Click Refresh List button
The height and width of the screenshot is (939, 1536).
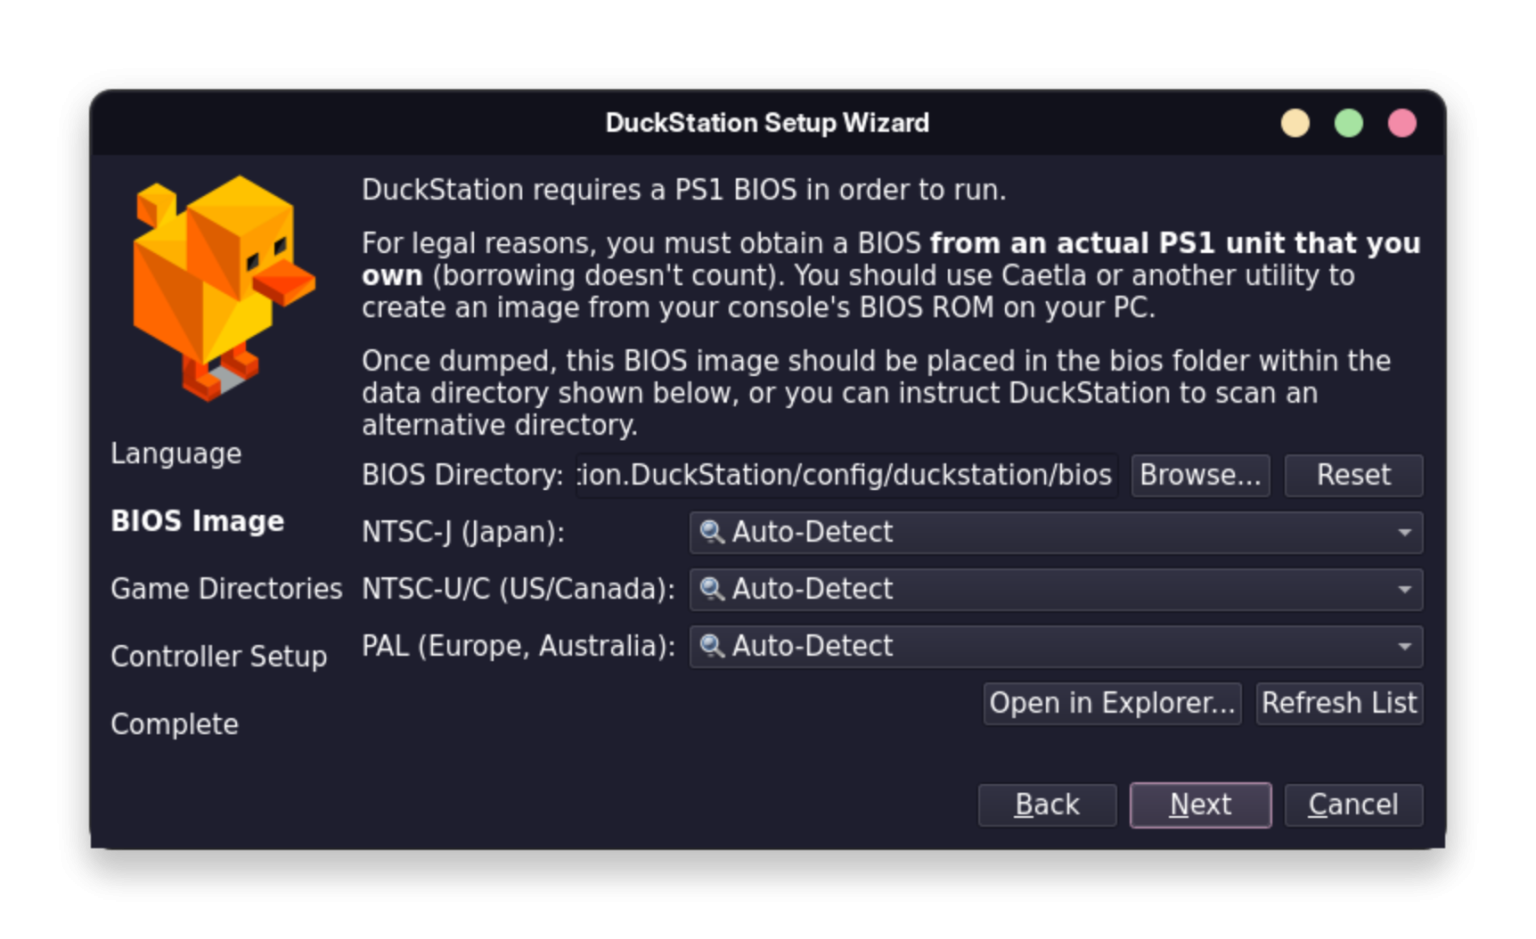click(x=1339, y=703)
